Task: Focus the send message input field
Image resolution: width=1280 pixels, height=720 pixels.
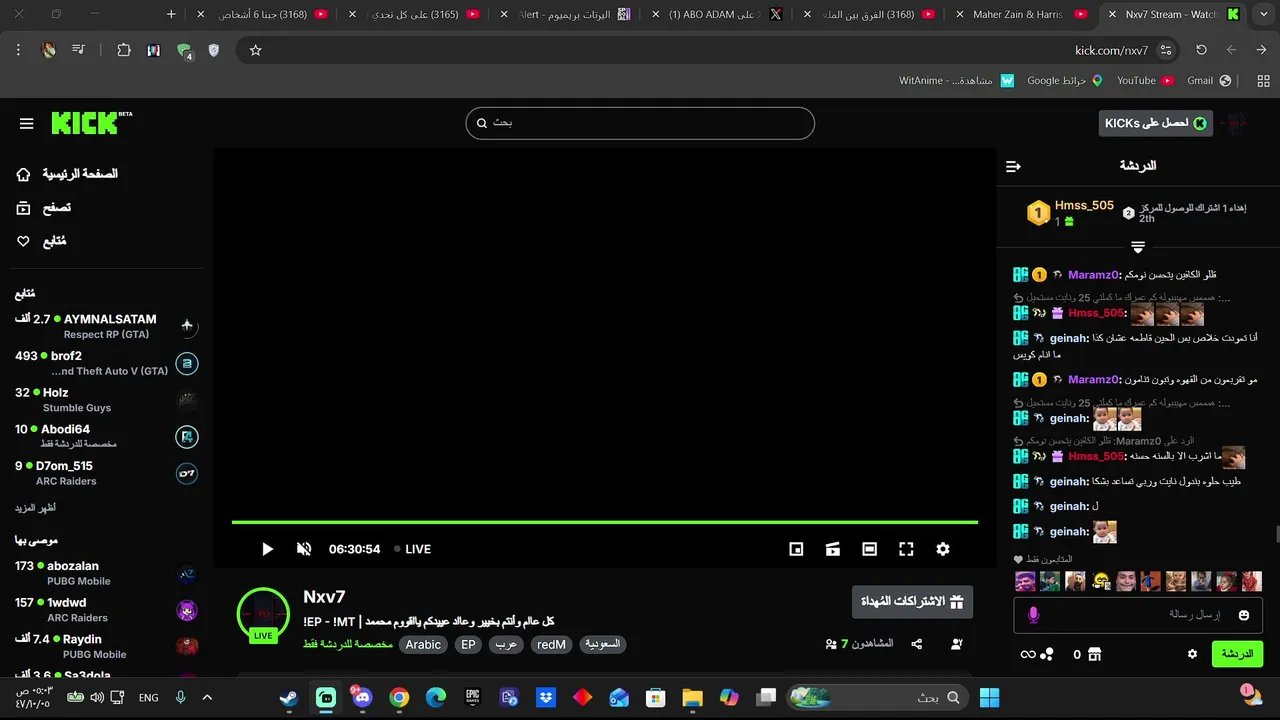Action: [x=1138, y=615]
